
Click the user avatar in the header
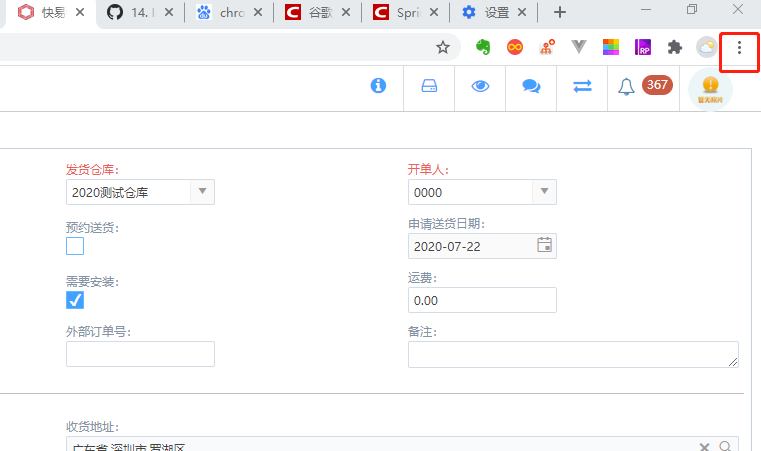710,88
